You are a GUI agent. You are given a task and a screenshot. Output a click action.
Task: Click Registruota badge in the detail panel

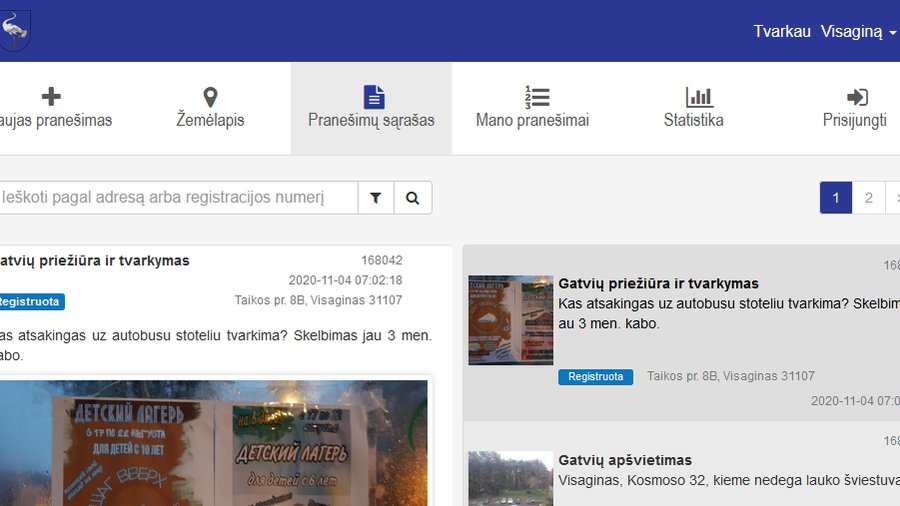tap(30, 302)
